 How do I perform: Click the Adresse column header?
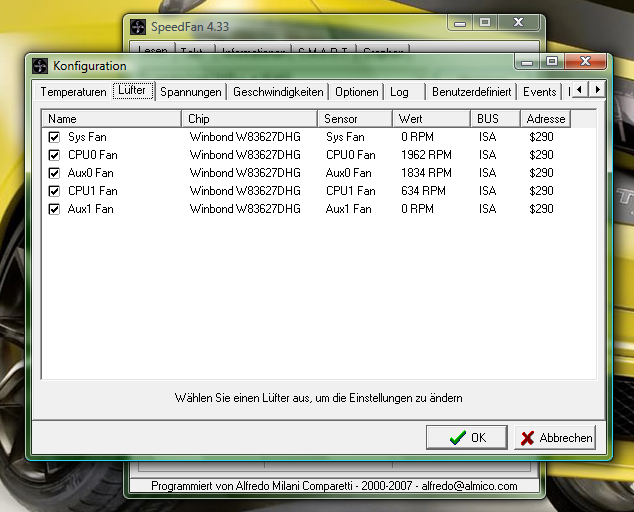coord(545,119)
